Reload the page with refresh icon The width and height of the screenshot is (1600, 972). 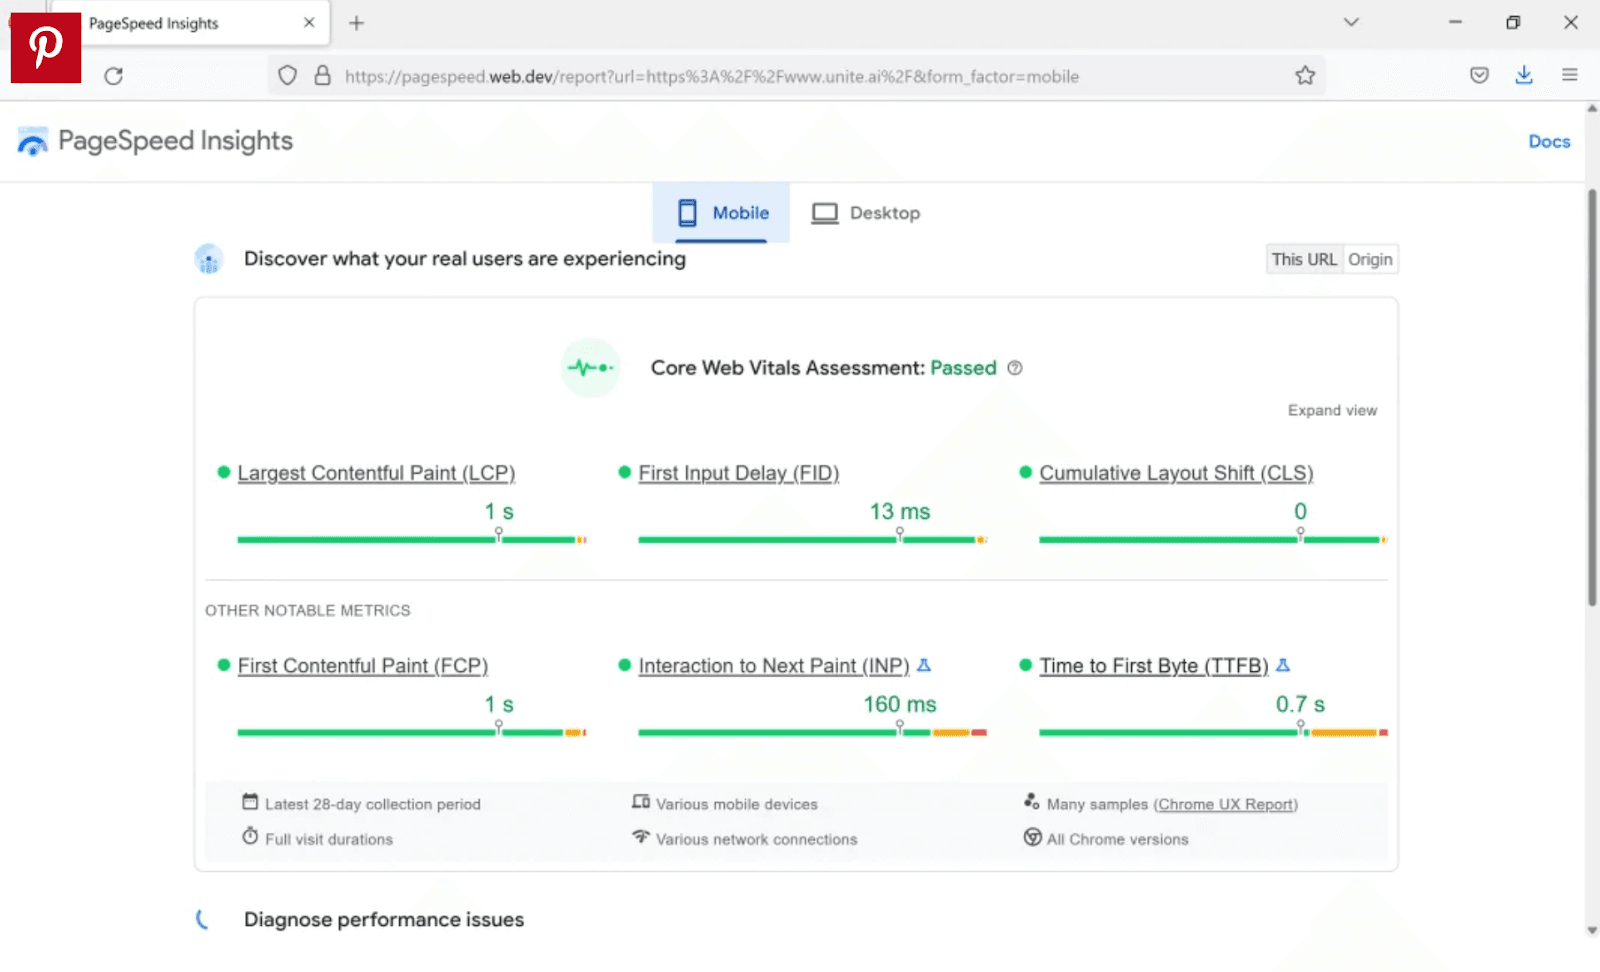[x=113, y=76]
